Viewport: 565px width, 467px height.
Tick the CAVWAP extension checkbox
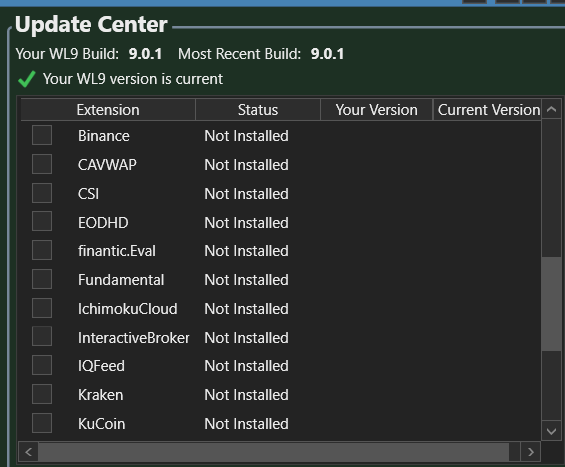tap(42, 164)
